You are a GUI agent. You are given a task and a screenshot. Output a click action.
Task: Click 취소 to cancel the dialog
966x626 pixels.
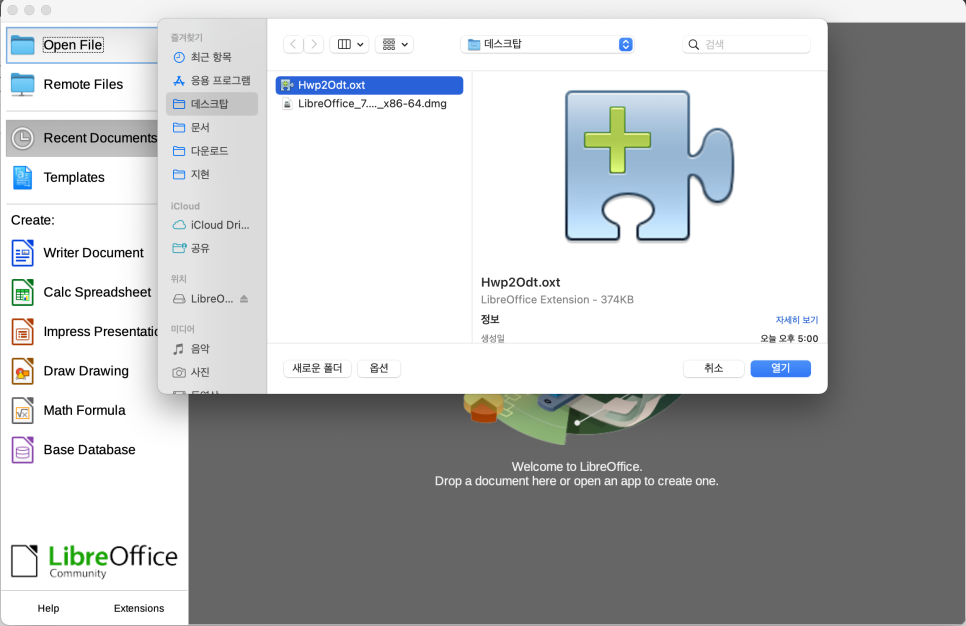pyautogui.click(x=713, y=368)
